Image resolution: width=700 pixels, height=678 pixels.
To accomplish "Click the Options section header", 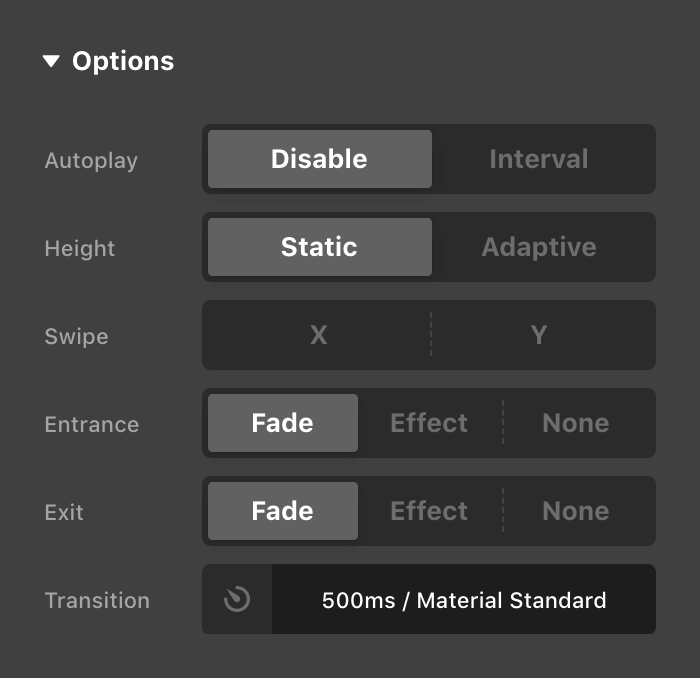I will point(123,62).
